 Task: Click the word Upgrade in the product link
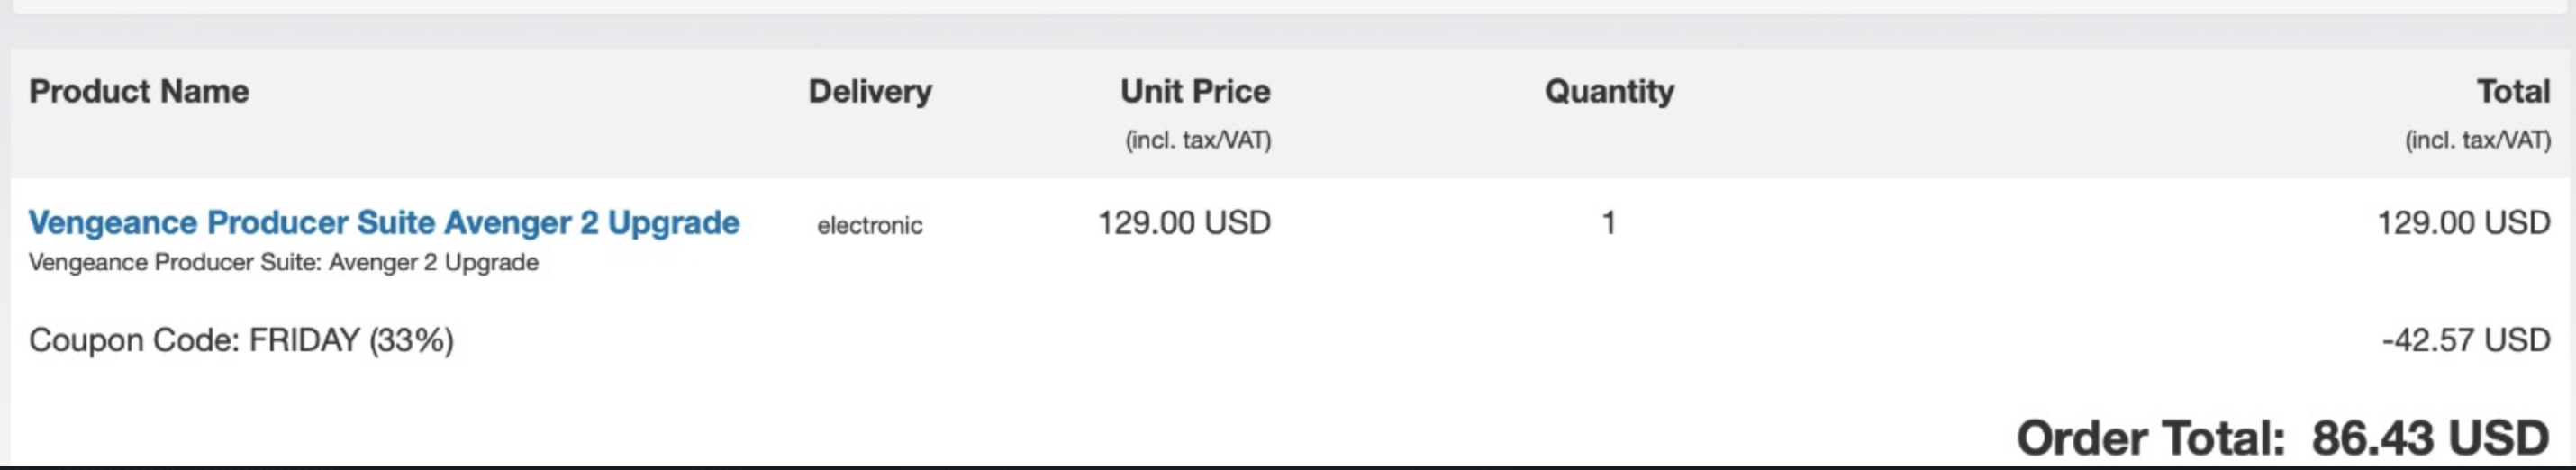click(673, 222)
